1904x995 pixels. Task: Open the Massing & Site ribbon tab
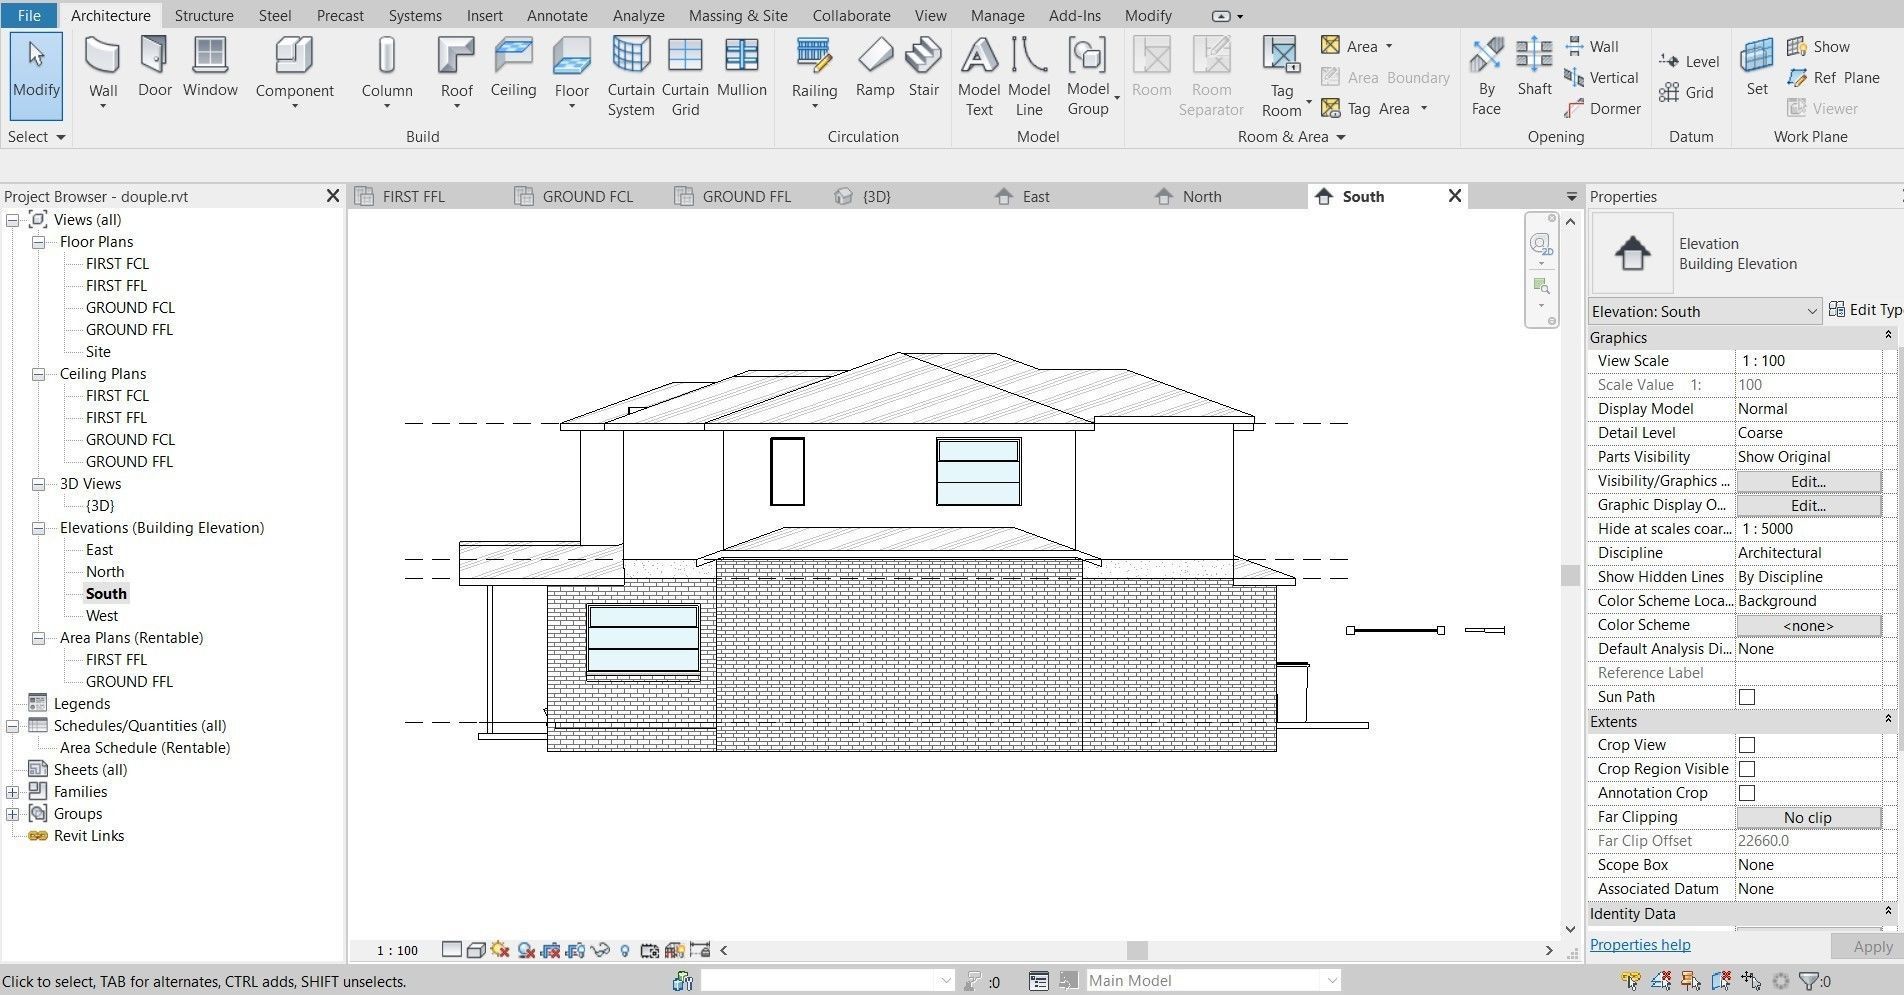(x=738, y=15)
